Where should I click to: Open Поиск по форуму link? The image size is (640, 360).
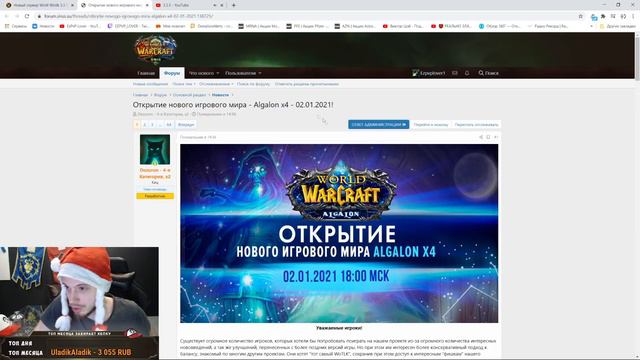[x=253, y=84]
